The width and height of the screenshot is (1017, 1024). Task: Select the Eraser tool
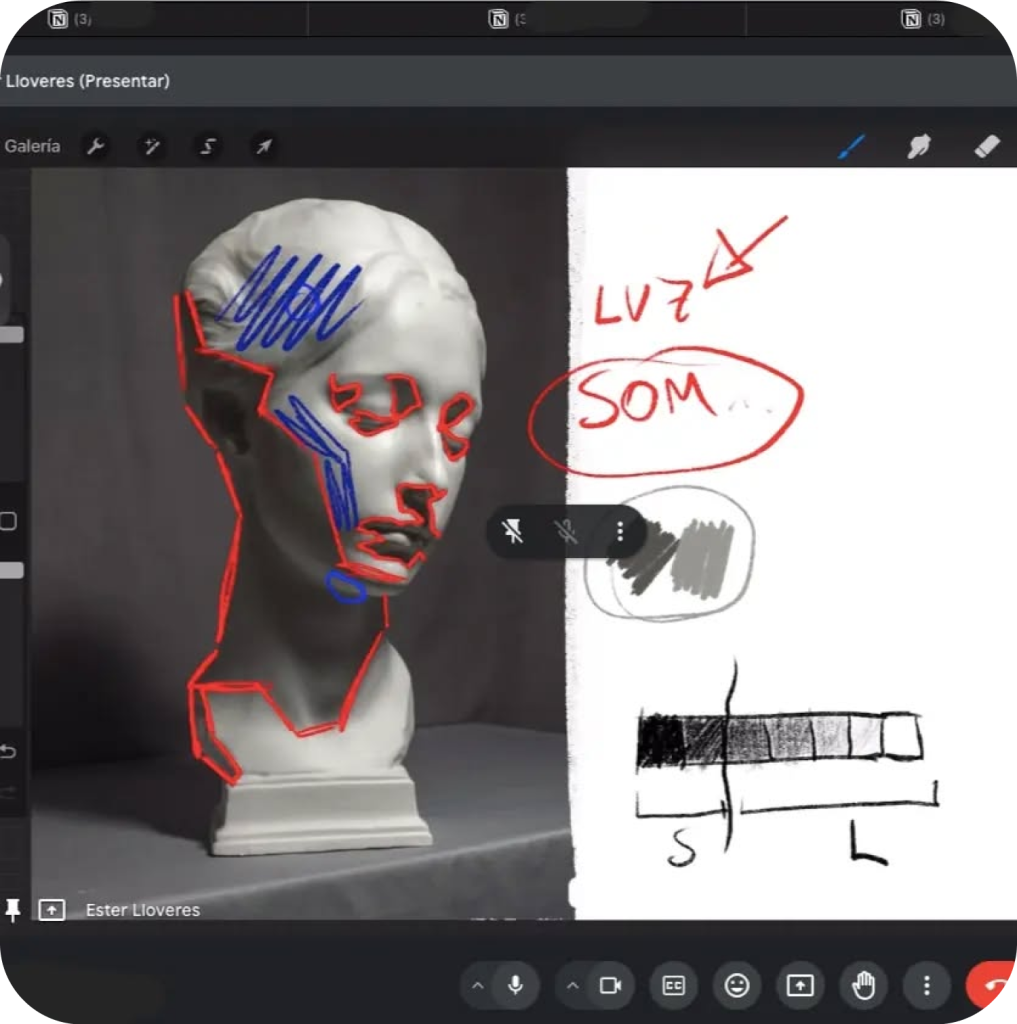[986, 147]
